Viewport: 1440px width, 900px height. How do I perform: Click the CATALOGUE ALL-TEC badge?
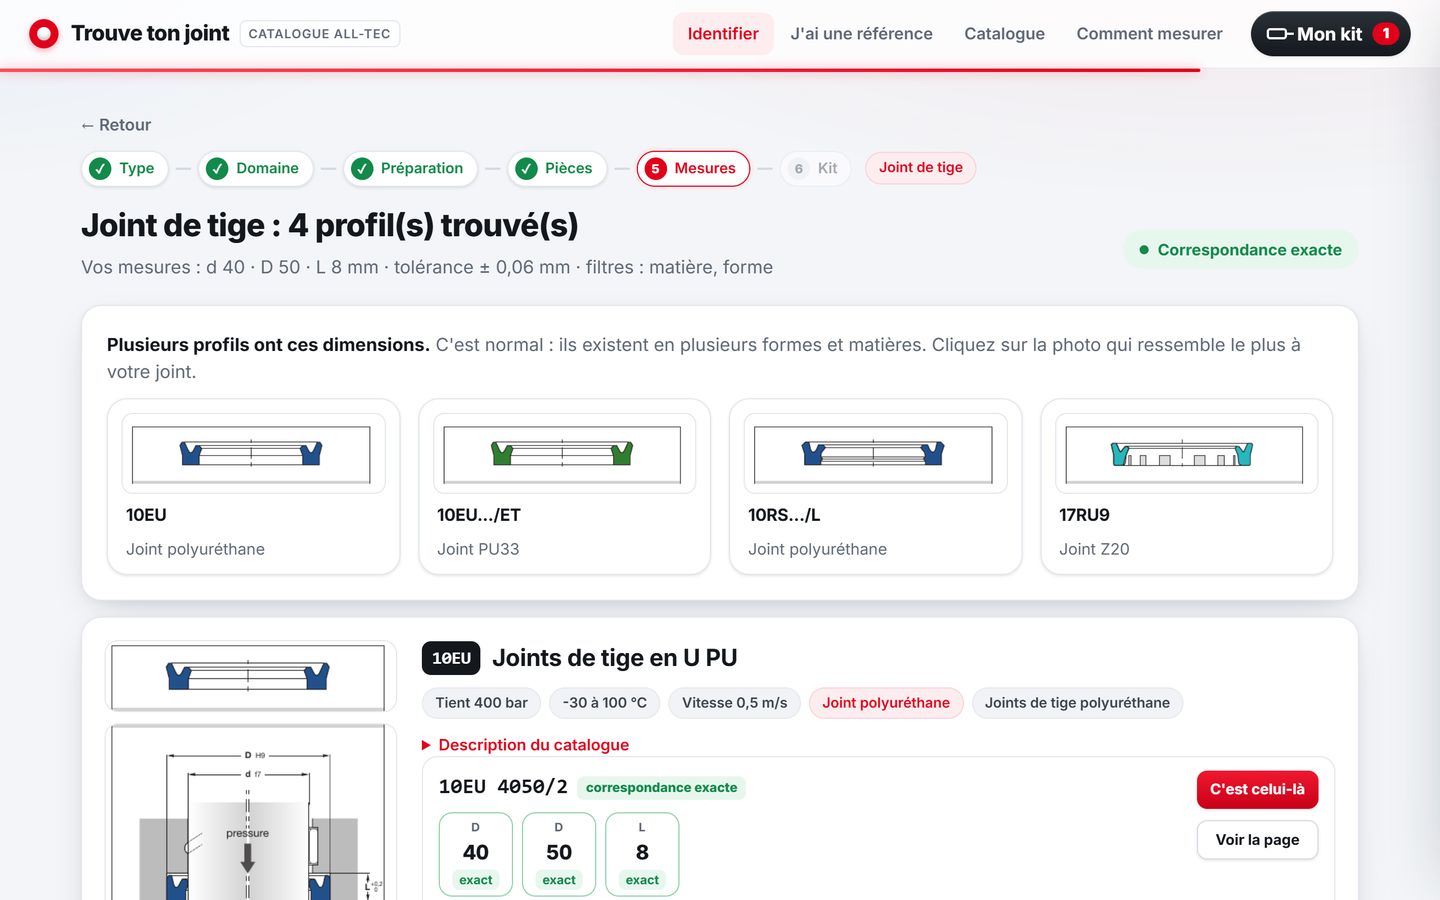click(x=320, y=34)
